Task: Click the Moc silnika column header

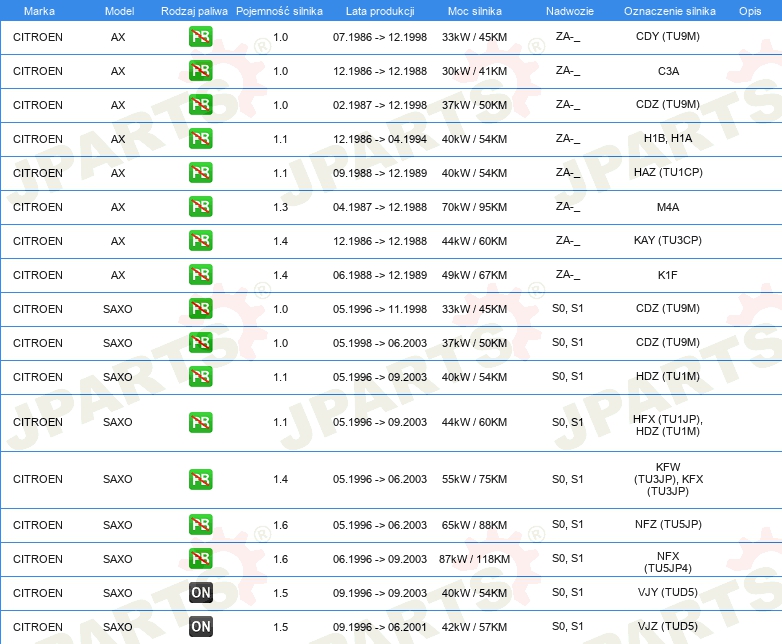Action: click(474, 11)
